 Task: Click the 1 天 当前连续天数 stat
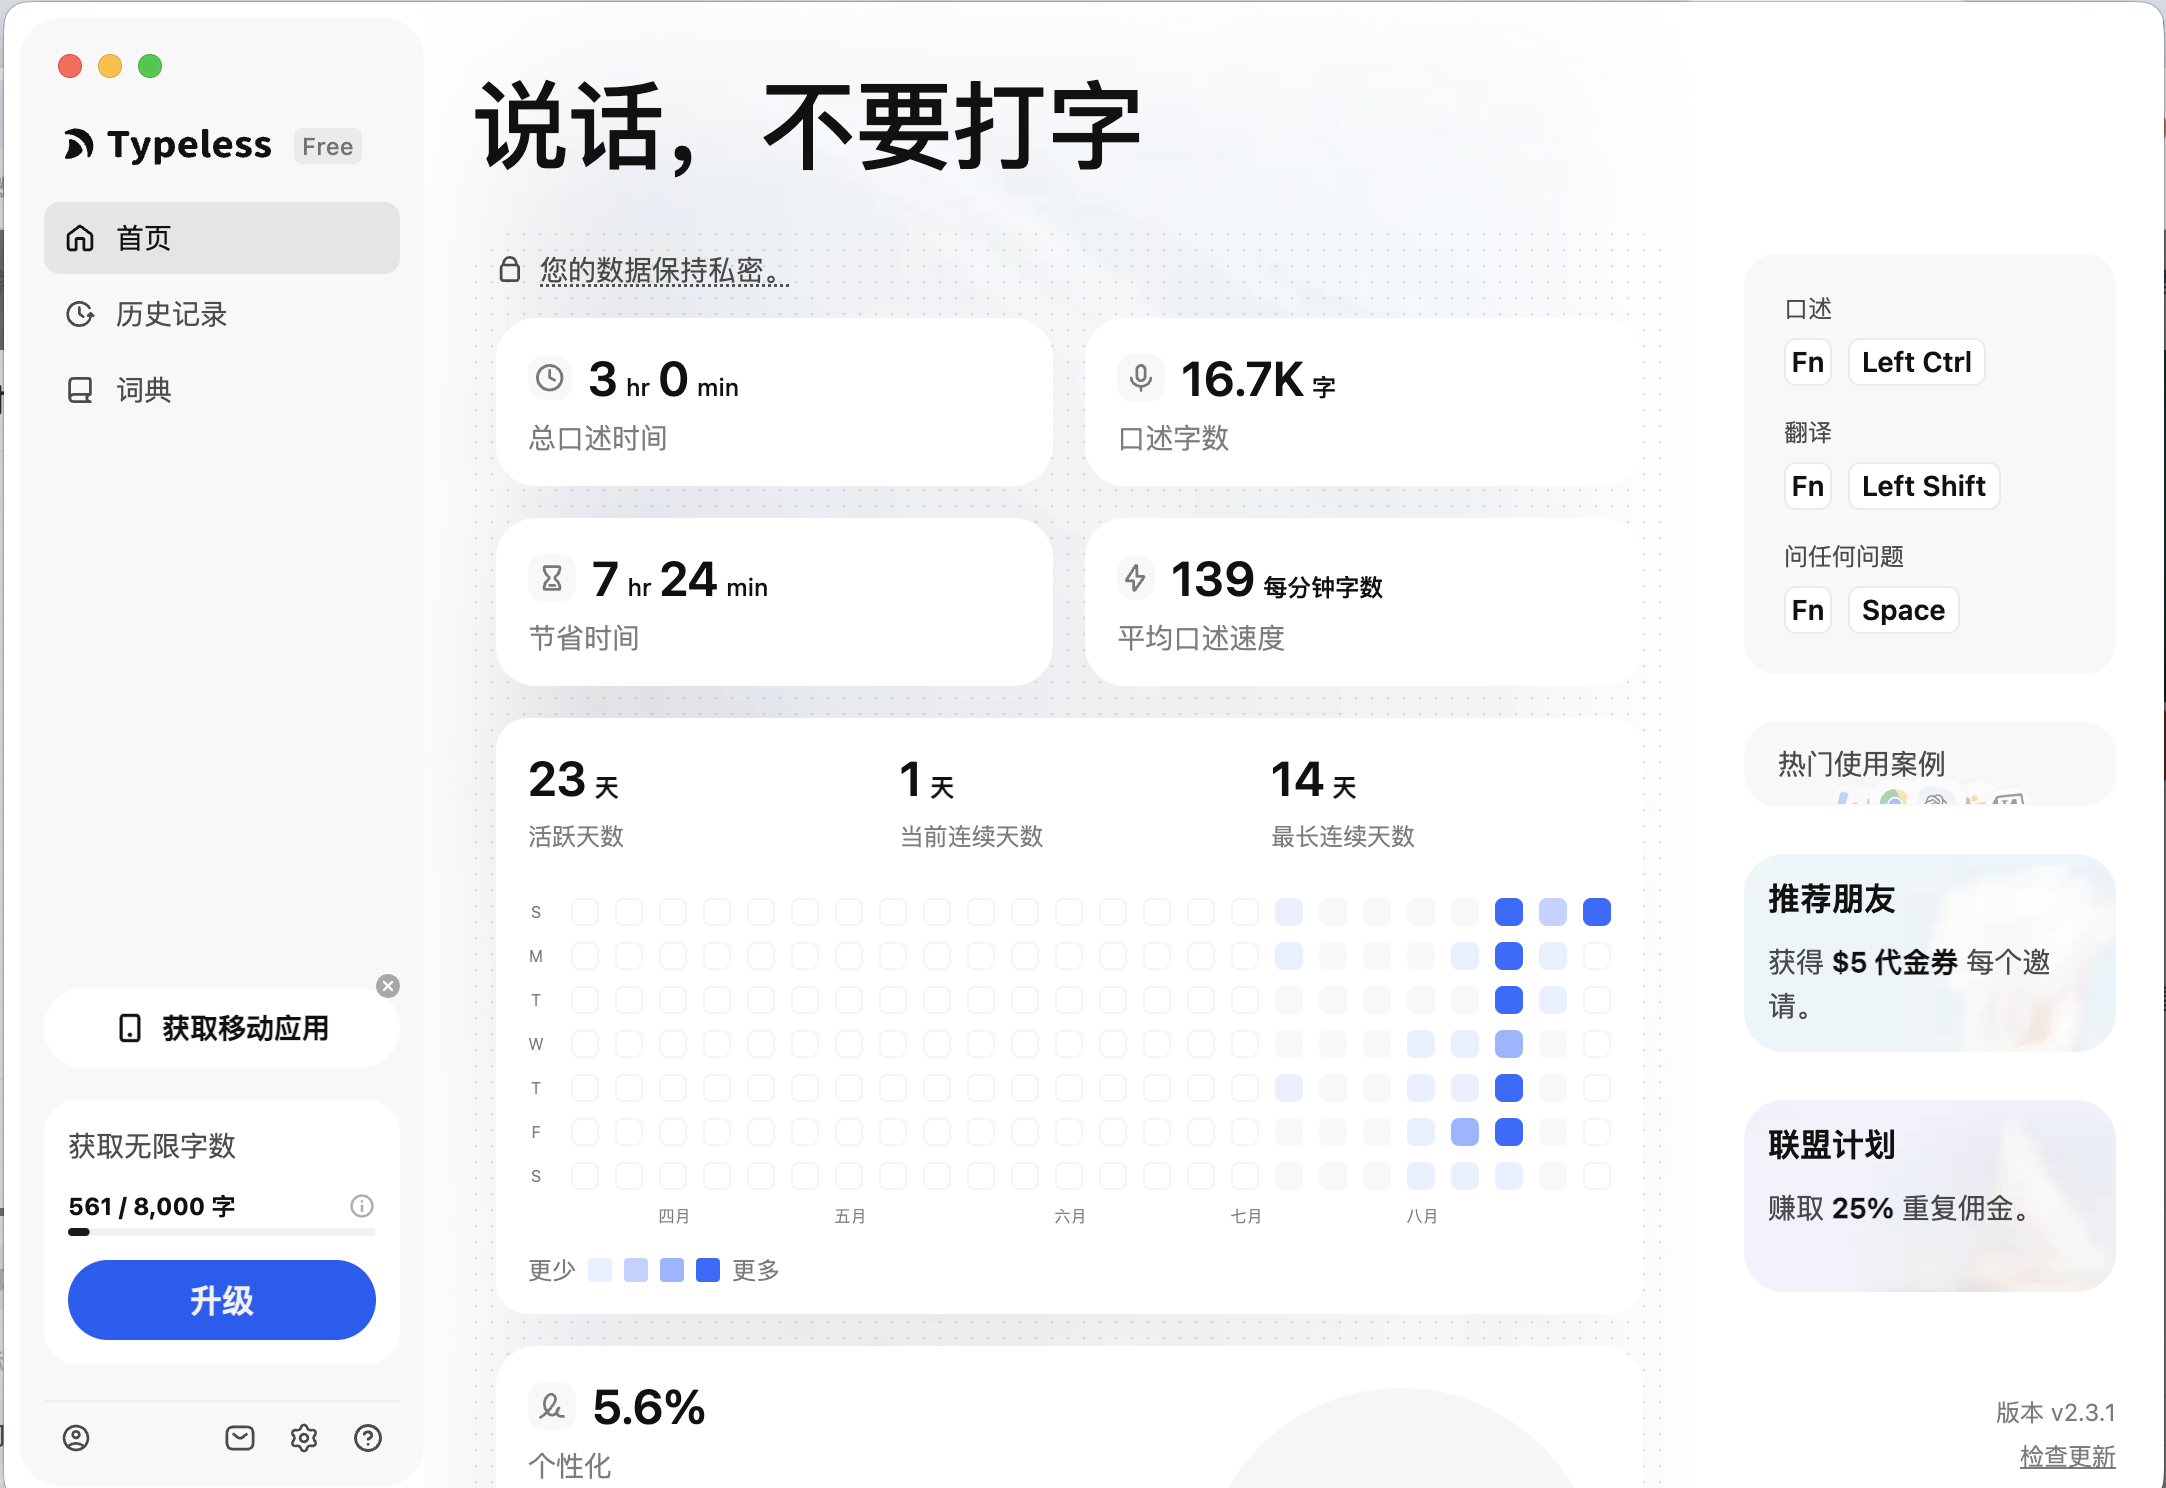[971, 802]
